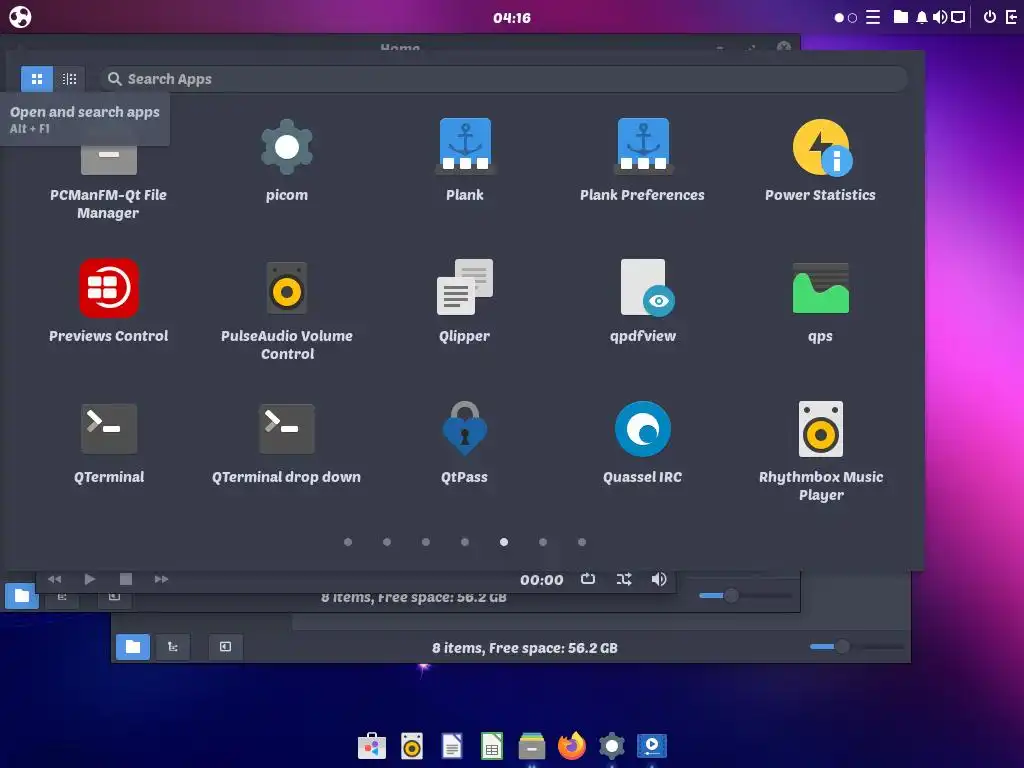The image size is (1024, 768).
Task: Launch qpdfview PDF viewer
Action: point(643,302)
